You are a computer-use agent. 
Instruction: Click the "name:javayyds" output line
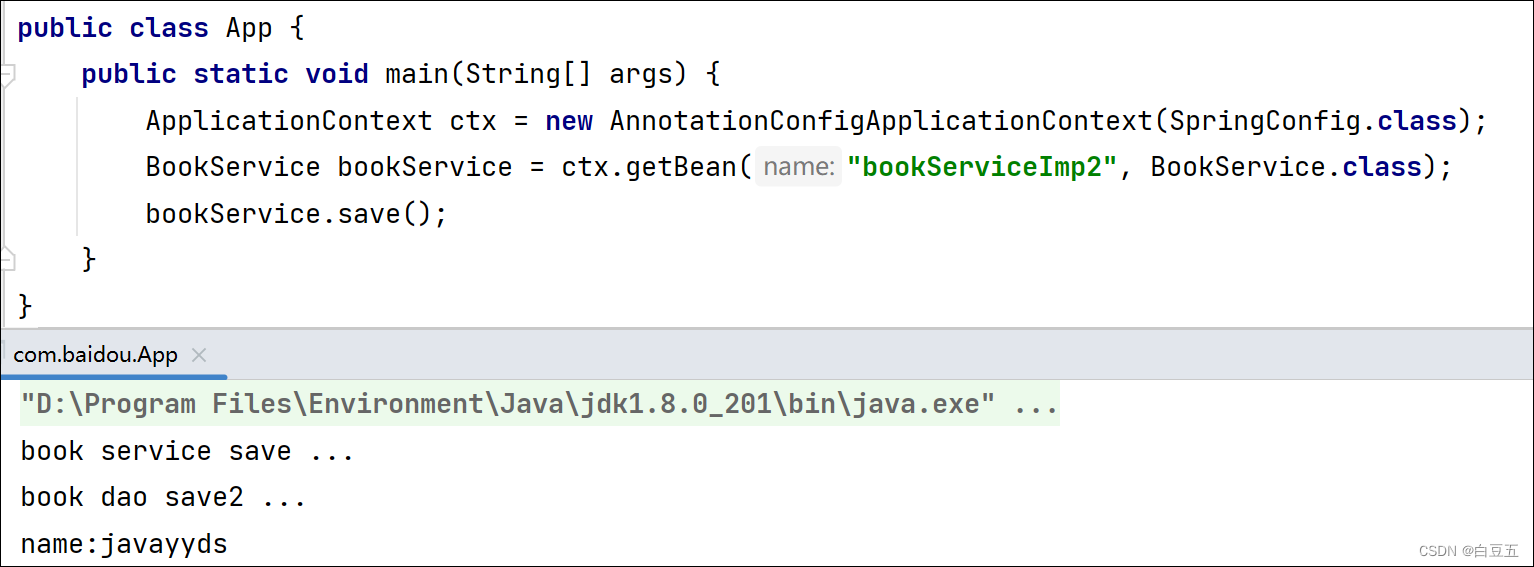(x=124, y=545)
